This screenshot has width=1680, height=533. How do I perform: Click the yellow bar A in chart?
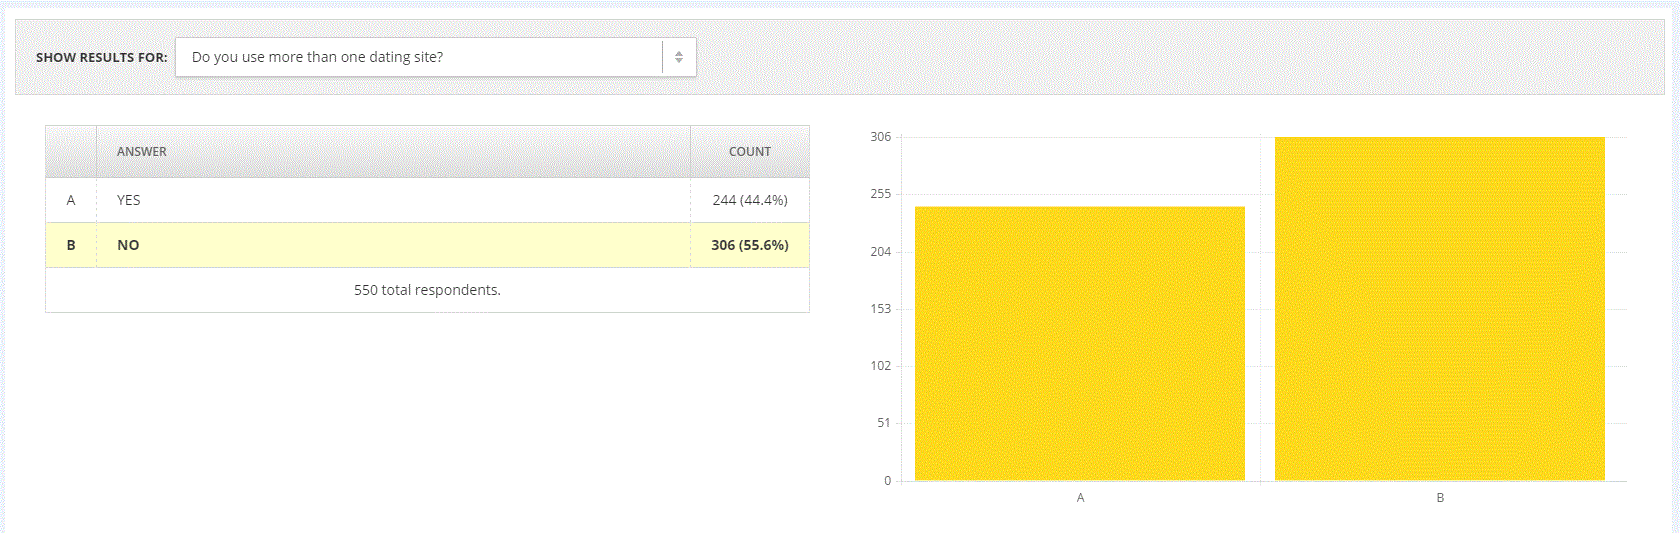pos(1080,344)
